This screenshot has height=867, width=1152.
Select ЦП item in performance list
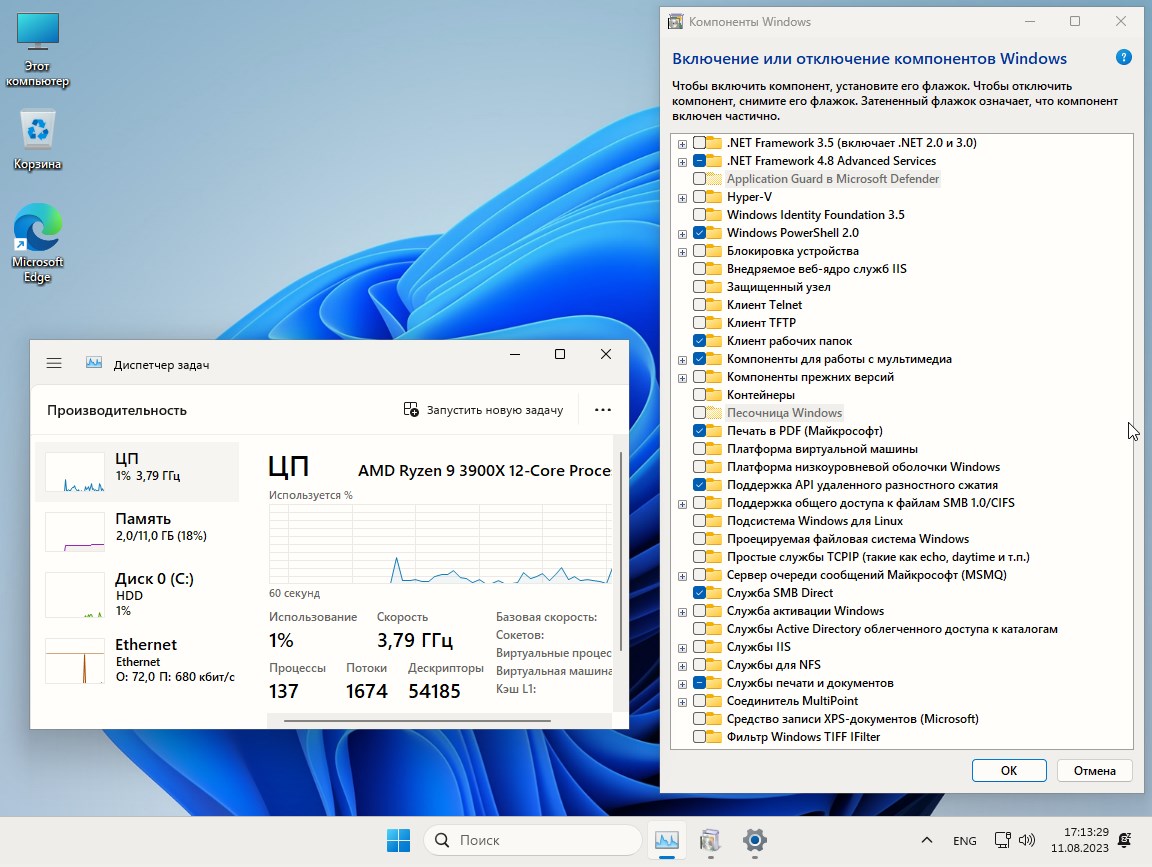[x=137, y=472]
